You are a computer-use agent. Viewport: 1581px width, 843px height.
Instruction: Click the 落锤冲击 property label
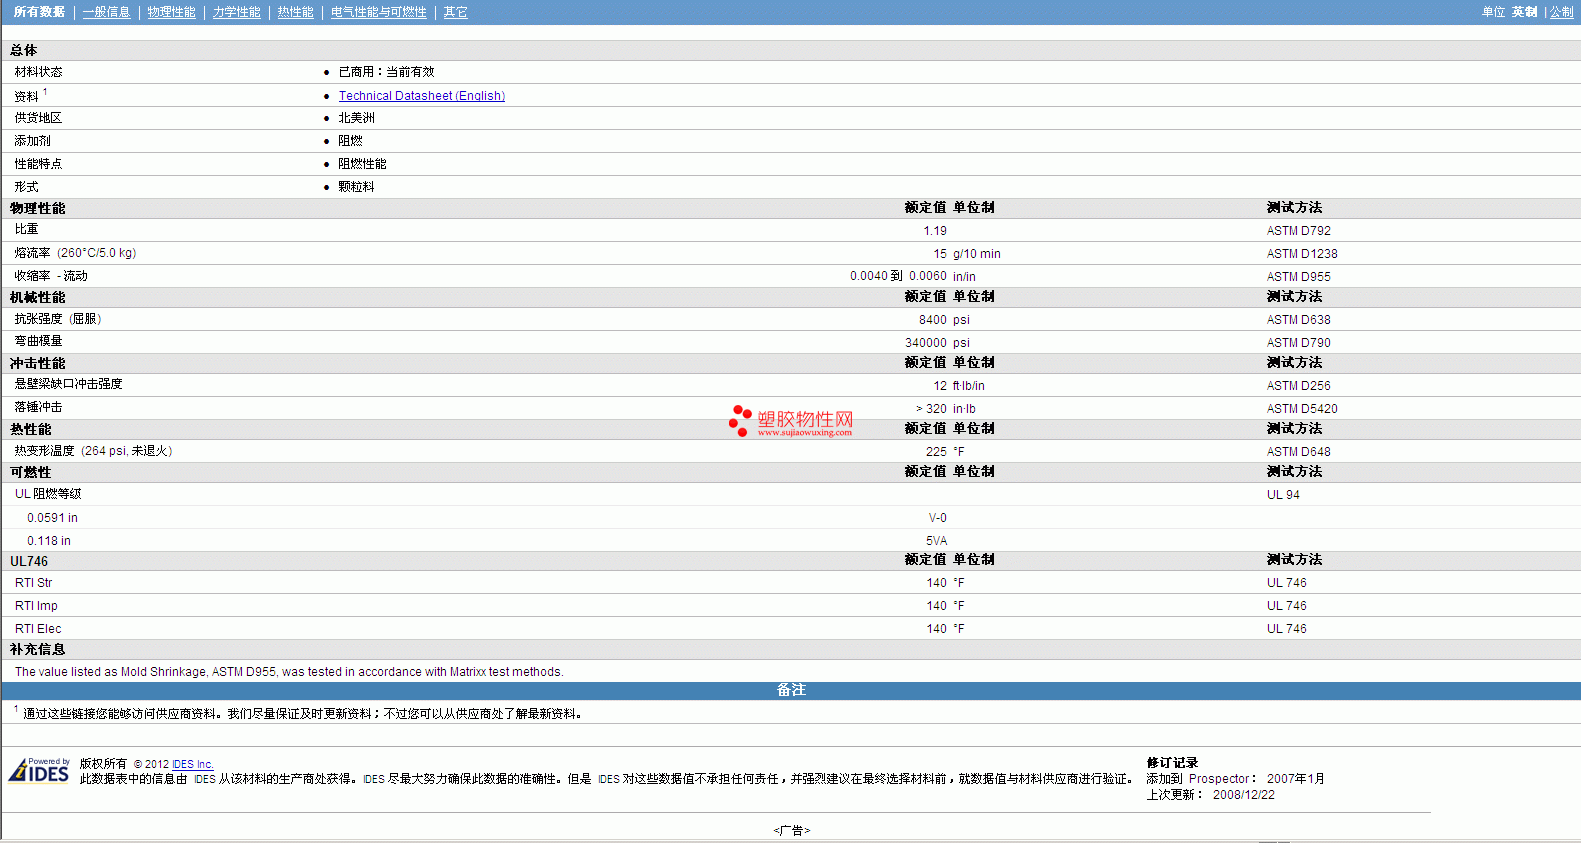[x=38, y=408]
